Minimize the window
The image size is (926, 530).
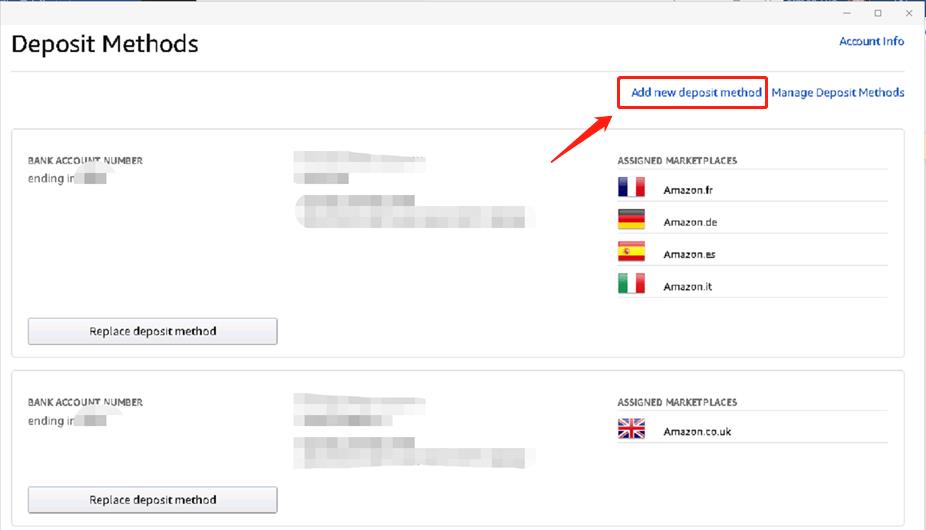point(847,13)
